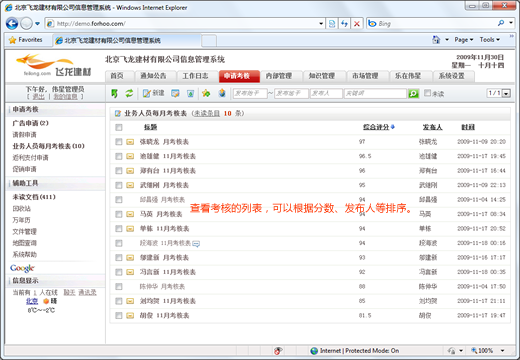520x360 pixels.
Task: Check the box for 张晓龙 月考核表 row
Action: pos(119,142)
